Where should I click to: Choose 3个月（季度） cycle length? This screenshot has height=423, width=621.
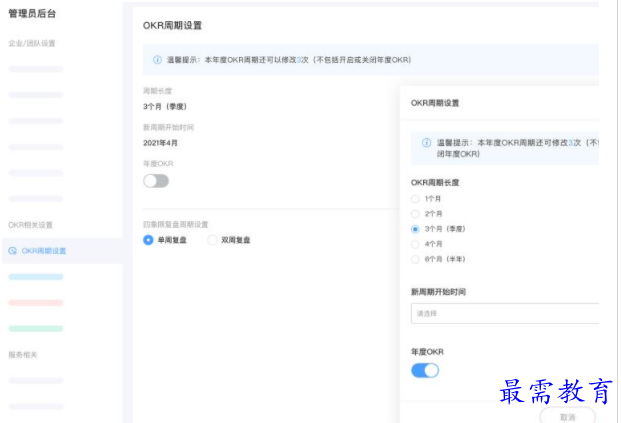(415, 229)
